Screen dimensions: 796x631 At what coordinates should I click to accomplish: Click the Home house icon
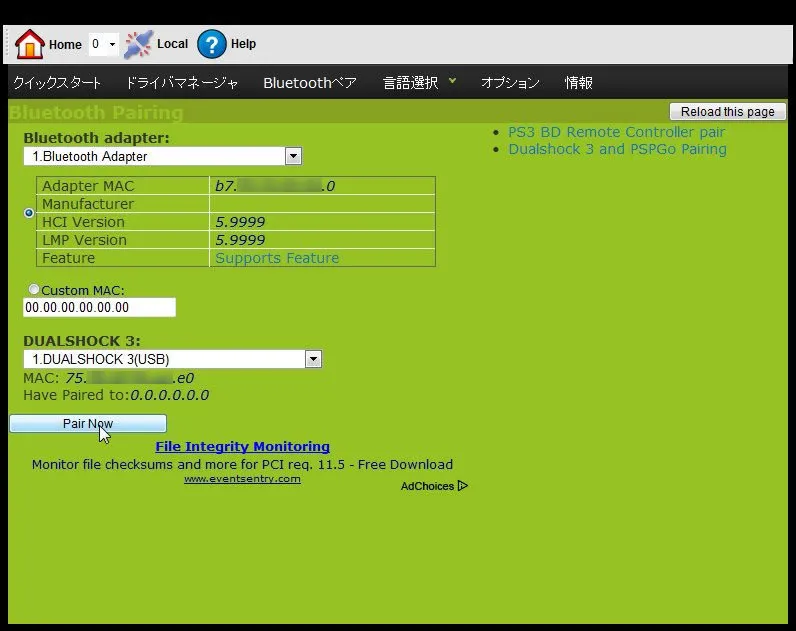tap(29, 44)
